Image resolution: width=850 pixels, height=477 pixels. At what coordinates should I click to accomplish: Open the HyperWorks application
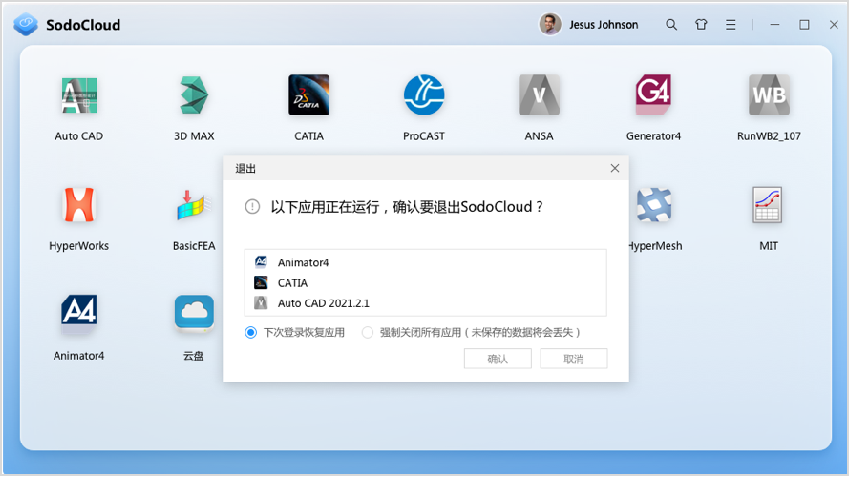79,206
